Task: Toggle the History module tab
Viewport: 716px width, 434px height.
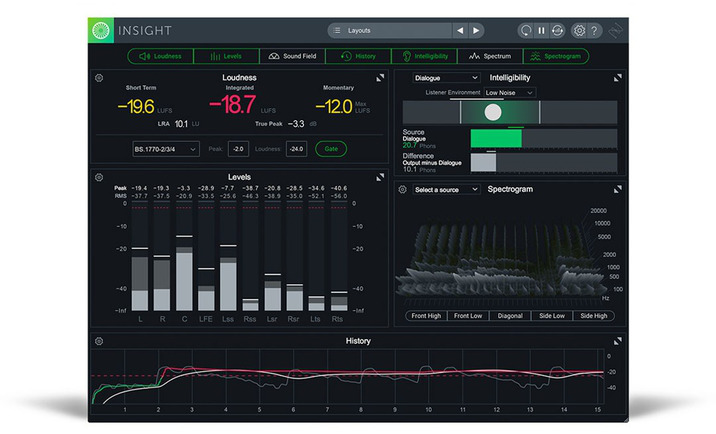Action: [x=358, y=56]
